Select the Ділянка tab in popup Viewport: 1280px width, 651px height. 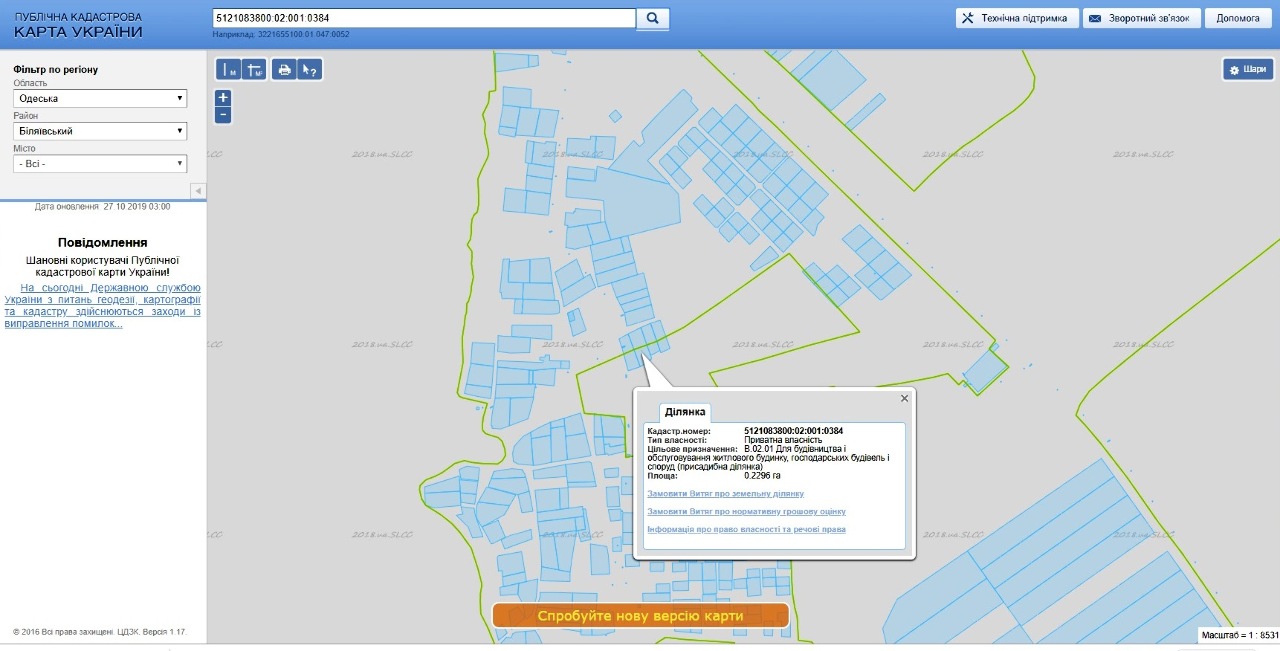(685, 412)
